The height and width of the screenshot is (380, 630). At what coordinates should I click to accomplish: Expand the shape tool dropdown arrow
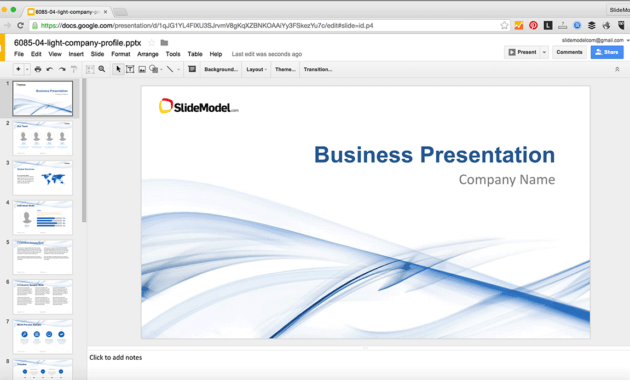[162, 69]
